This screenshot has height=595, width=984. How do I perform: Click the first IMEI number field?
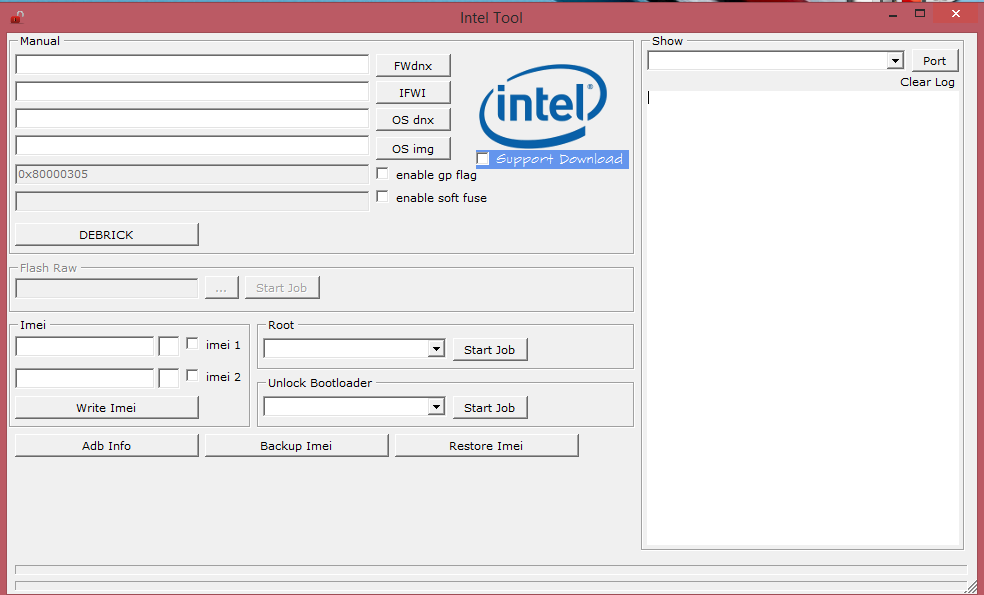[85, 346]
